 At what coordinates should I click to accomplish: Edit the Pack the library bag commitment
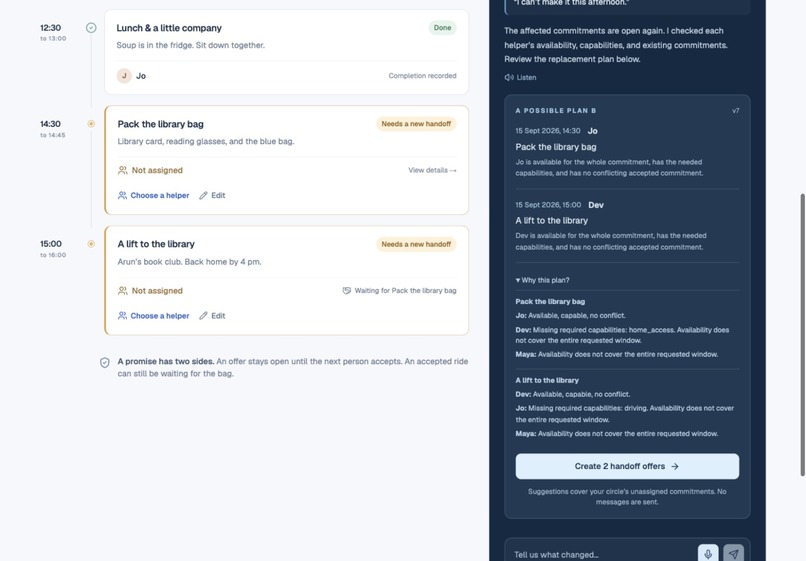(212, 195)
